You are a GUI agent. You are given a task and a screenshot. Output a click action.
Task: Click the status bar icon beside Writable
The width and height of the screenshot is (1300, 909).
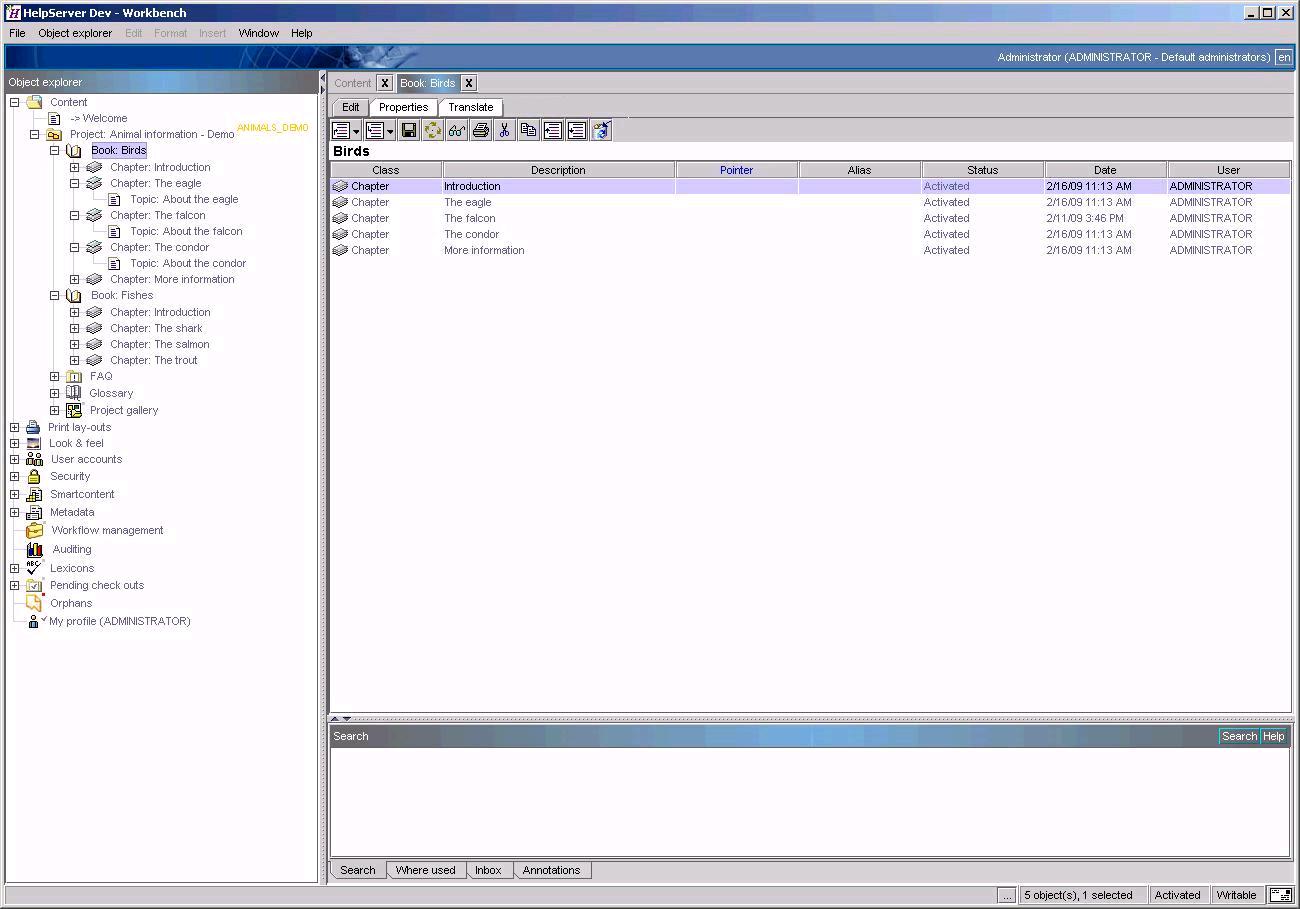(x=1280, y=895)
